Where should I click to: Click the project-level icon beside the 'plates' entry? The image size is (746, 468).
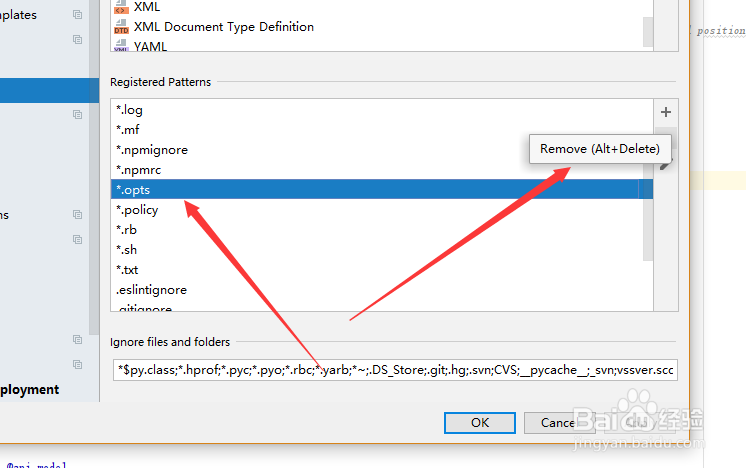pyautogui.click(x=78, y=15)
